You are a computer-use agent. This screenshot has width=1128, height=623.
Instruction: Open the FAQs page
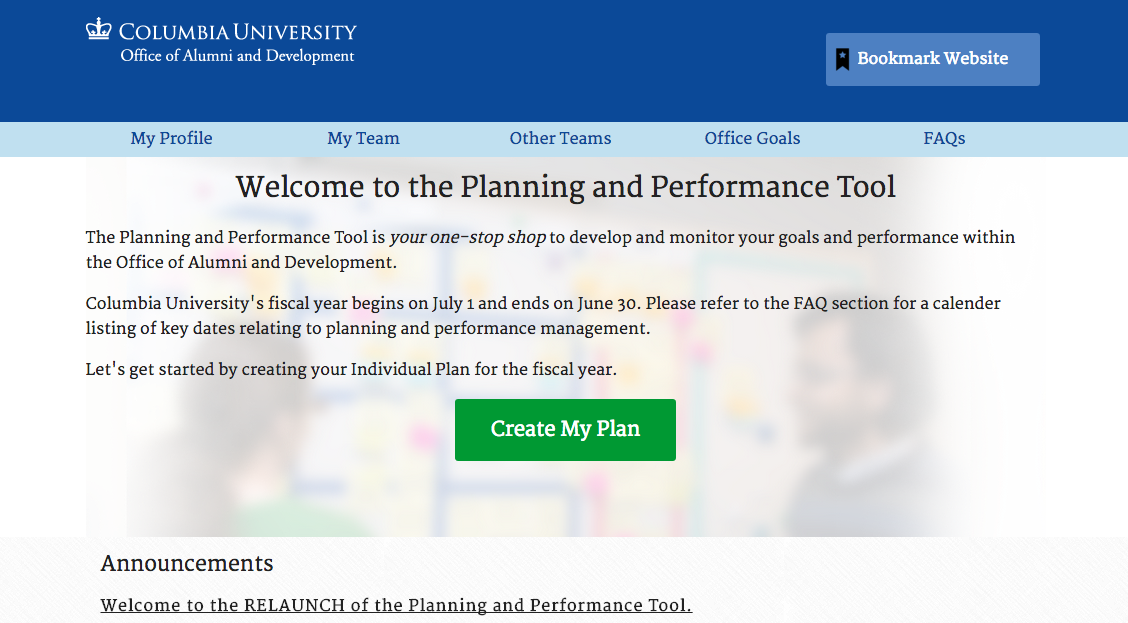tap(945, 138)
